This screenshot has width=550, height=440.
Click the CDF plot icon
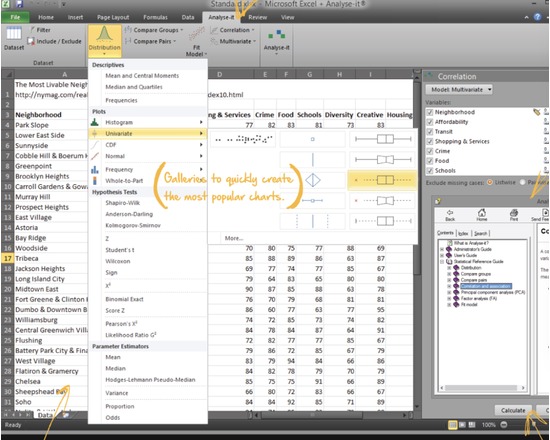click(x=95, y=145)
